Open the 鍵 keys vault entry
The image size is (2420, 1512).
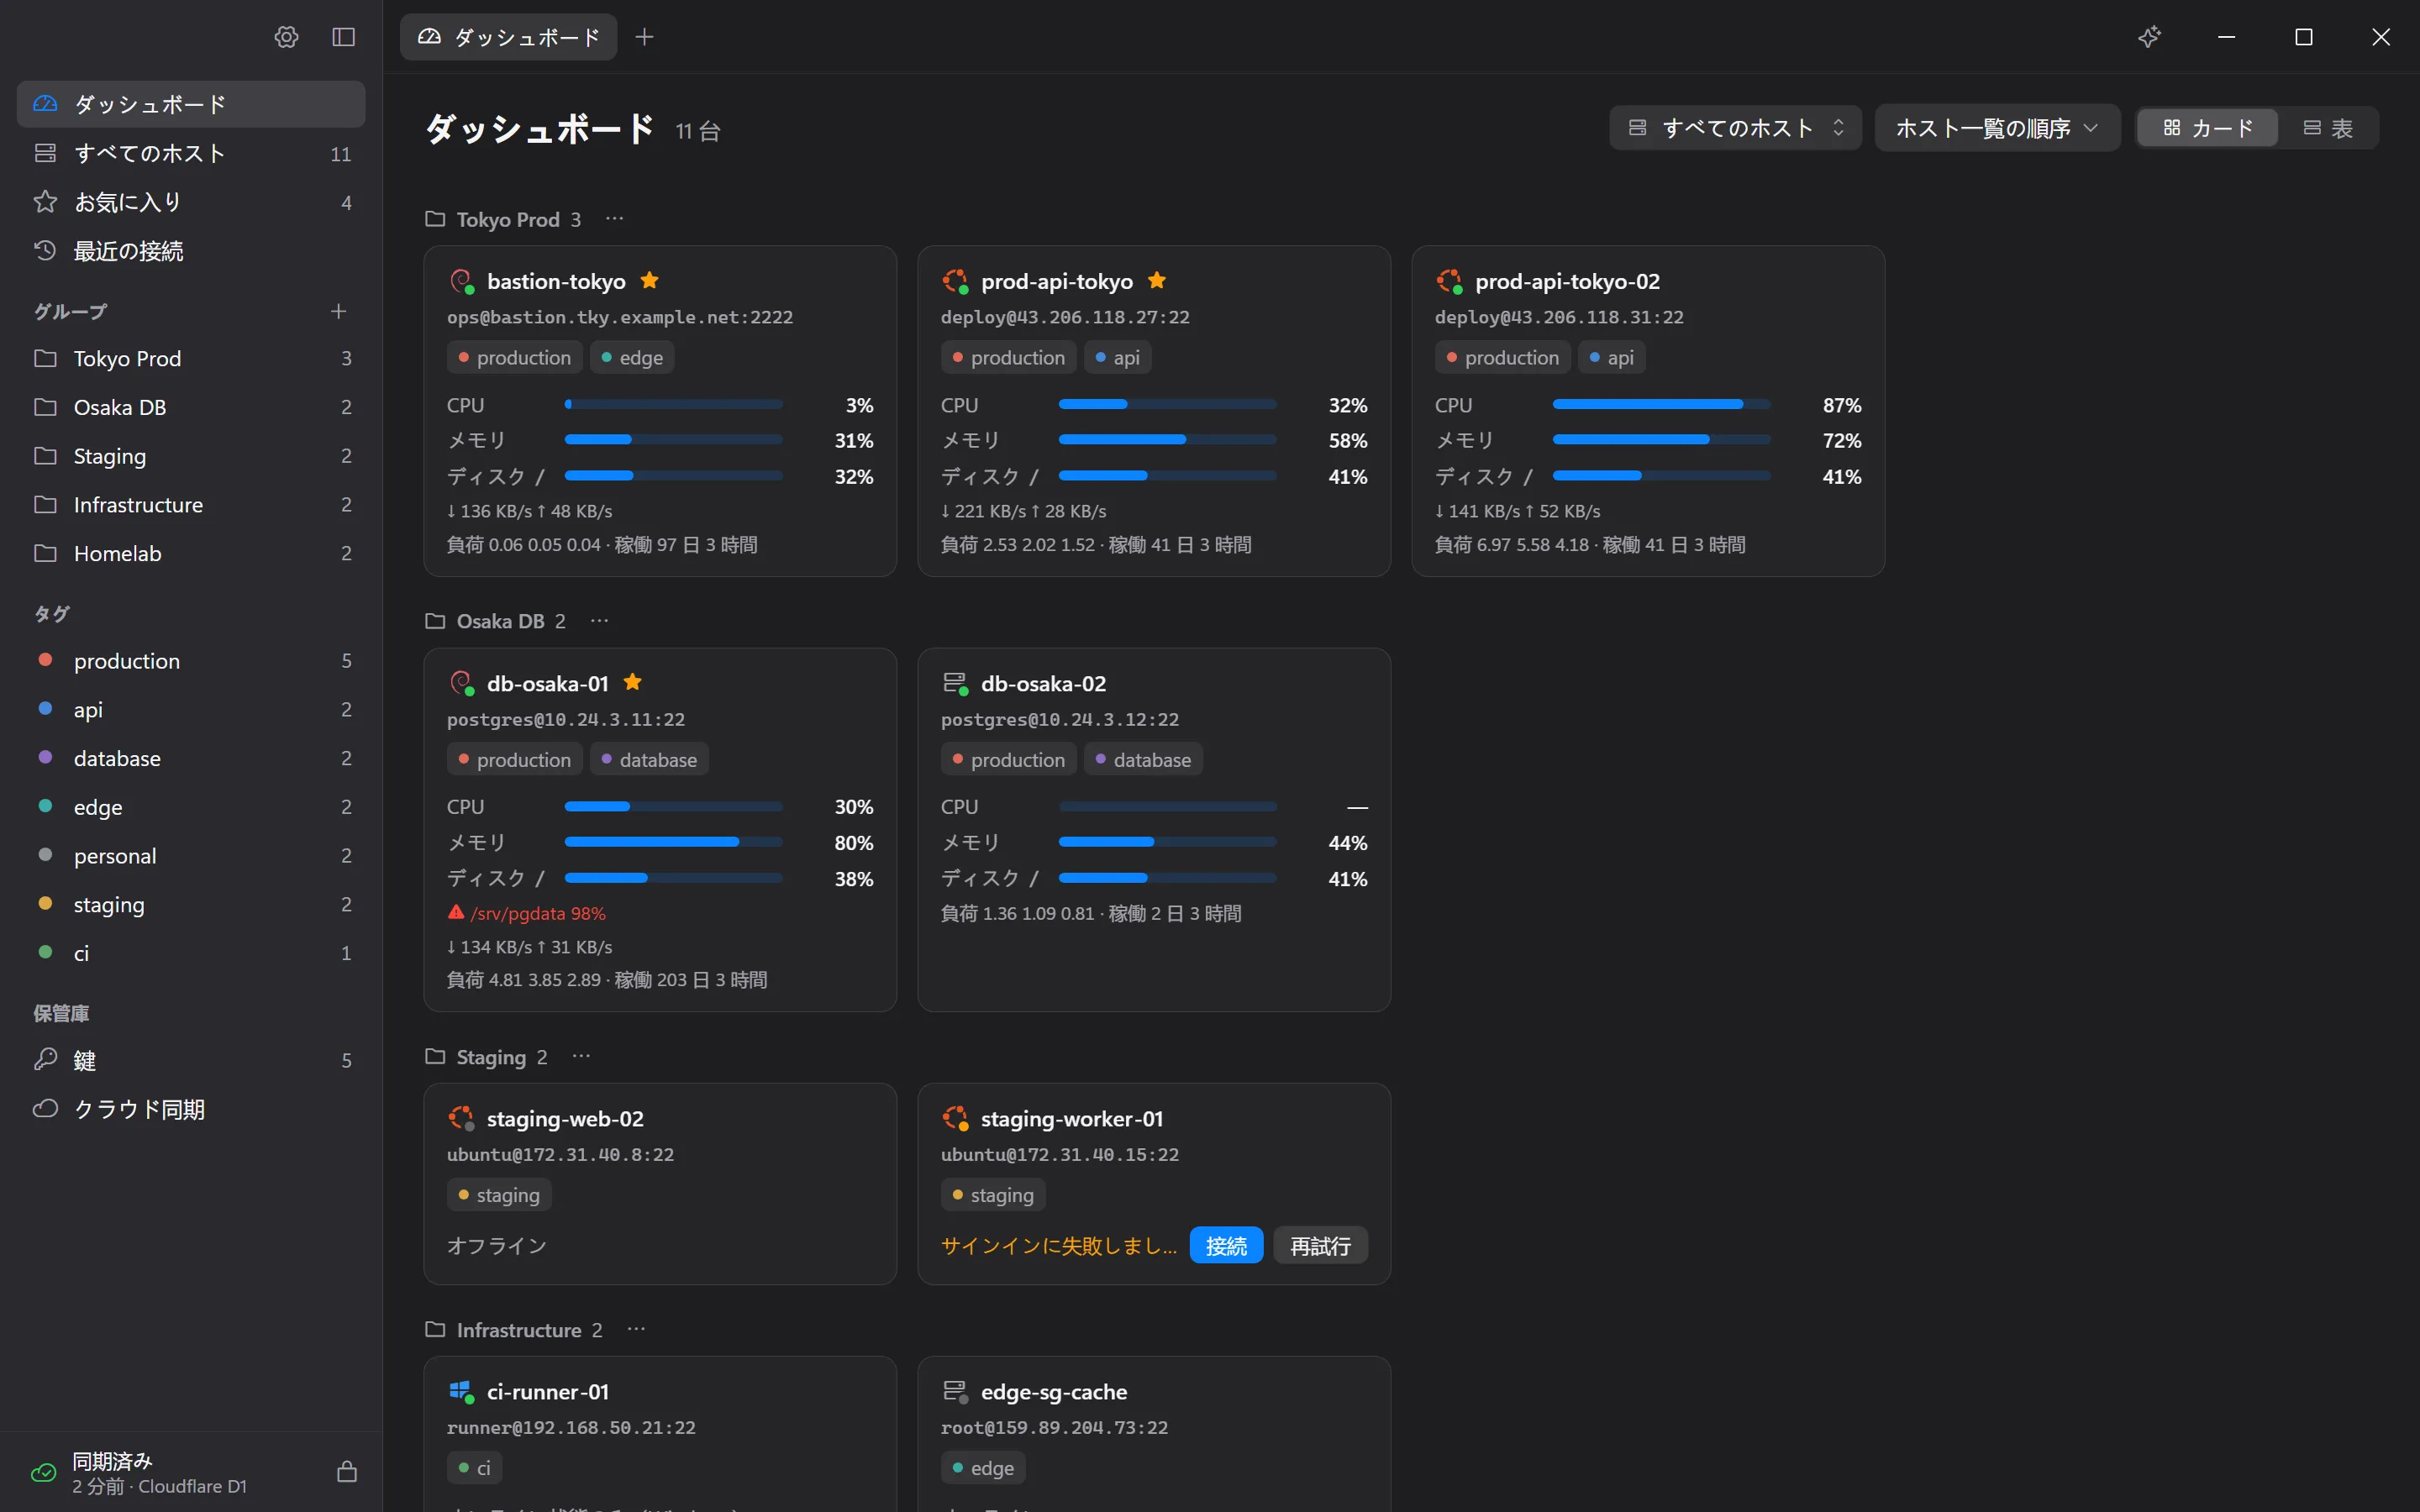[x=191, y=1060]
